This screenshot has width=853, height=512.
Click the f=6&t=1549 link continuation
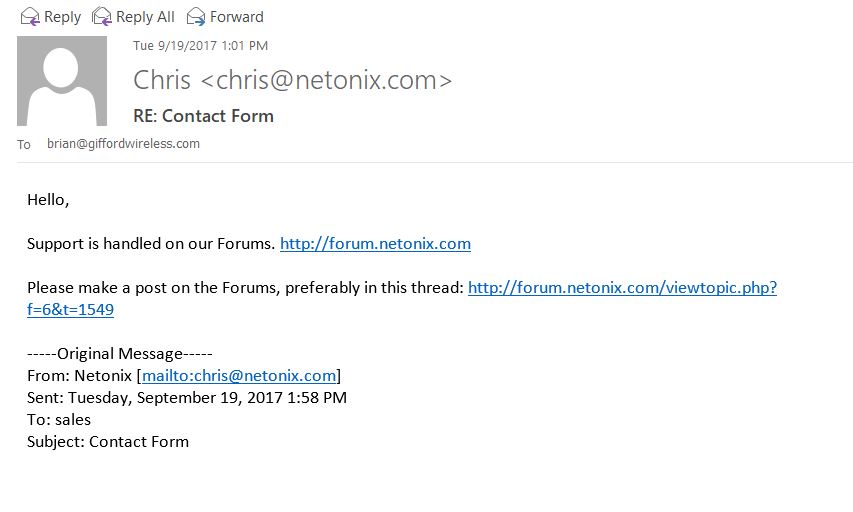click(70, 310)
